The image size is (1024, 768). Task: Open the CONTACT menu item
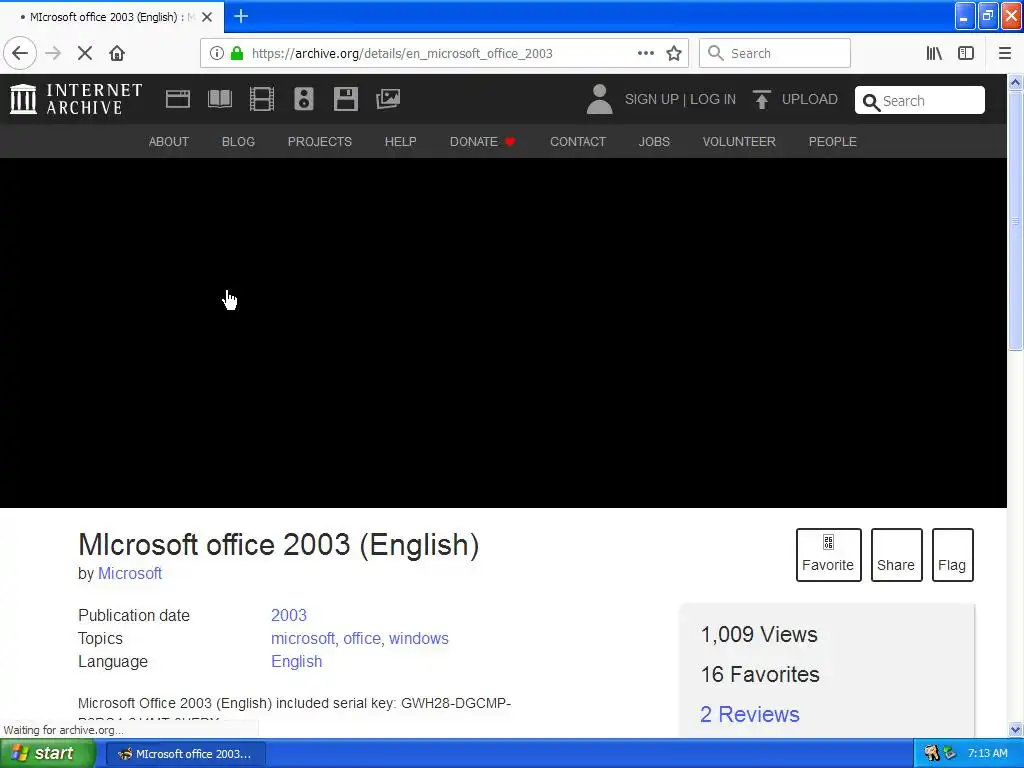(x=578, y=142)
